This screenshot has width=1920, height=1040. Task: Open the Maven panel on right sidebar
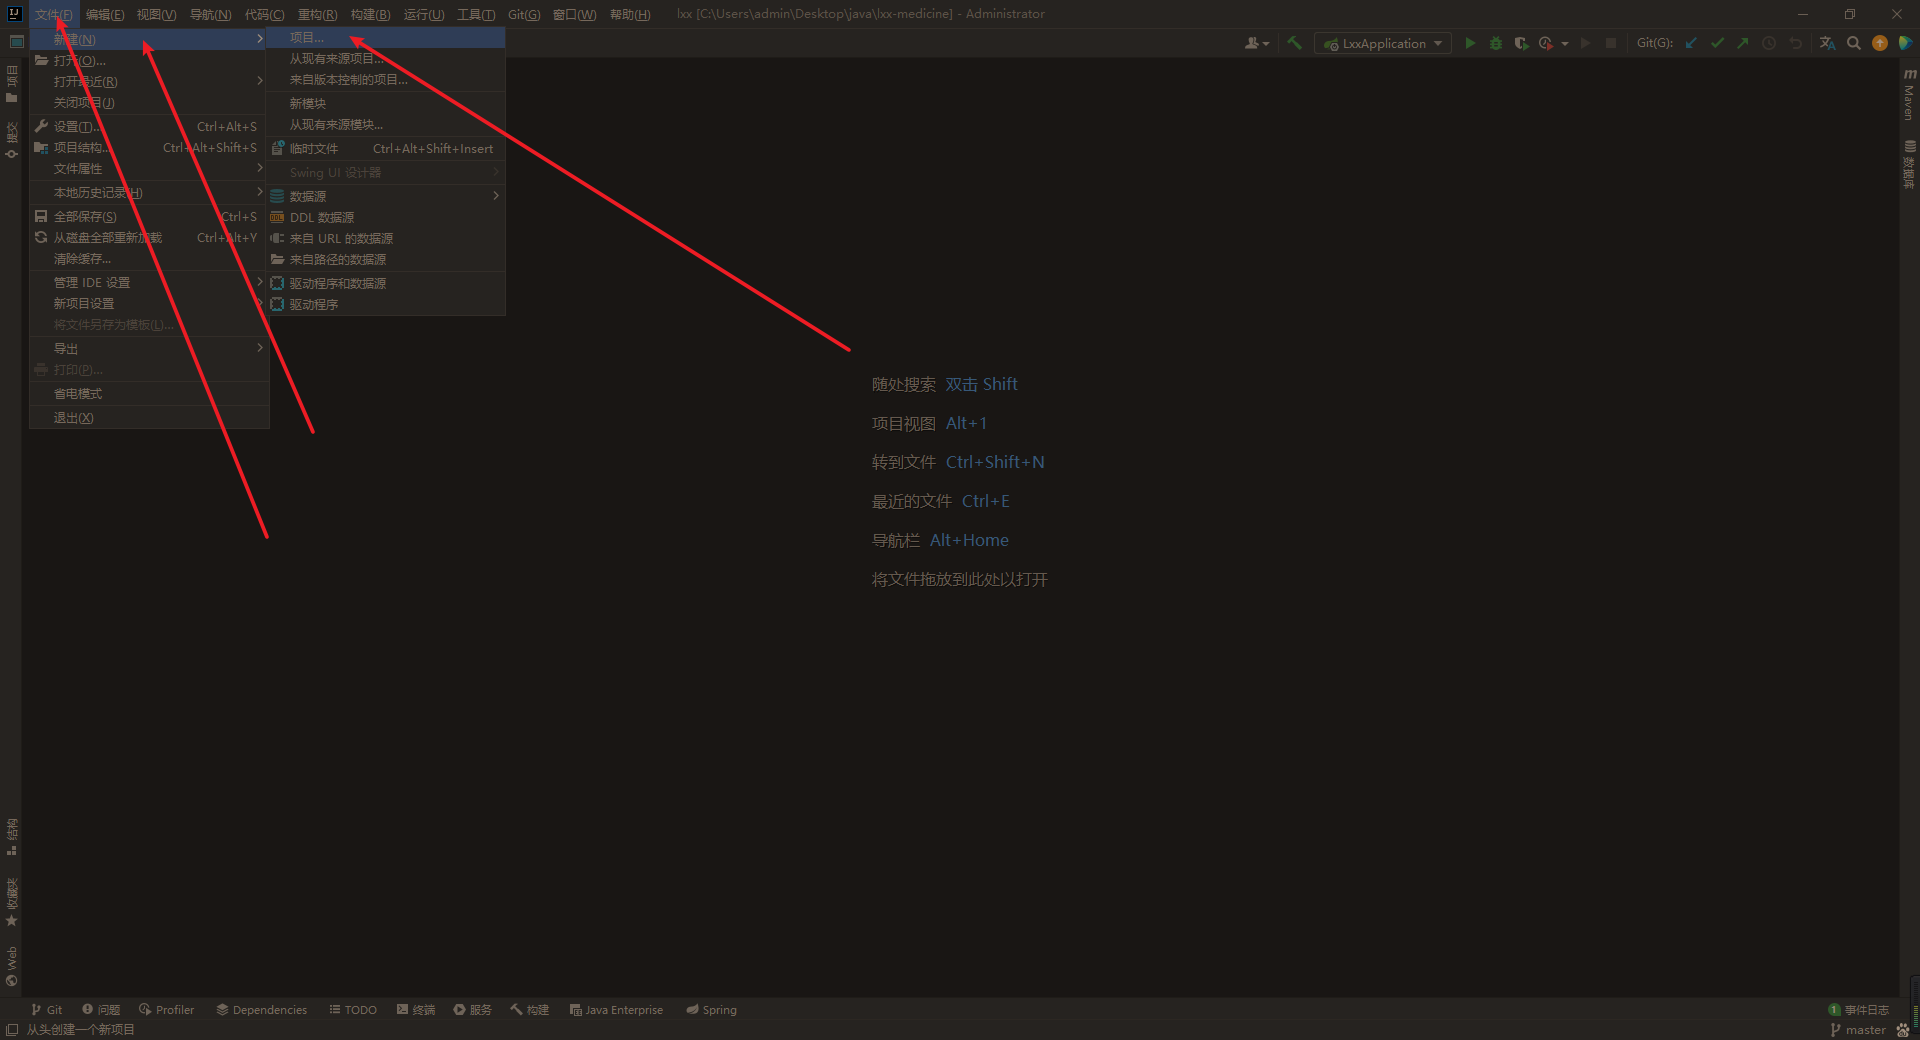pyautogui.click(x=1909, y=94)
